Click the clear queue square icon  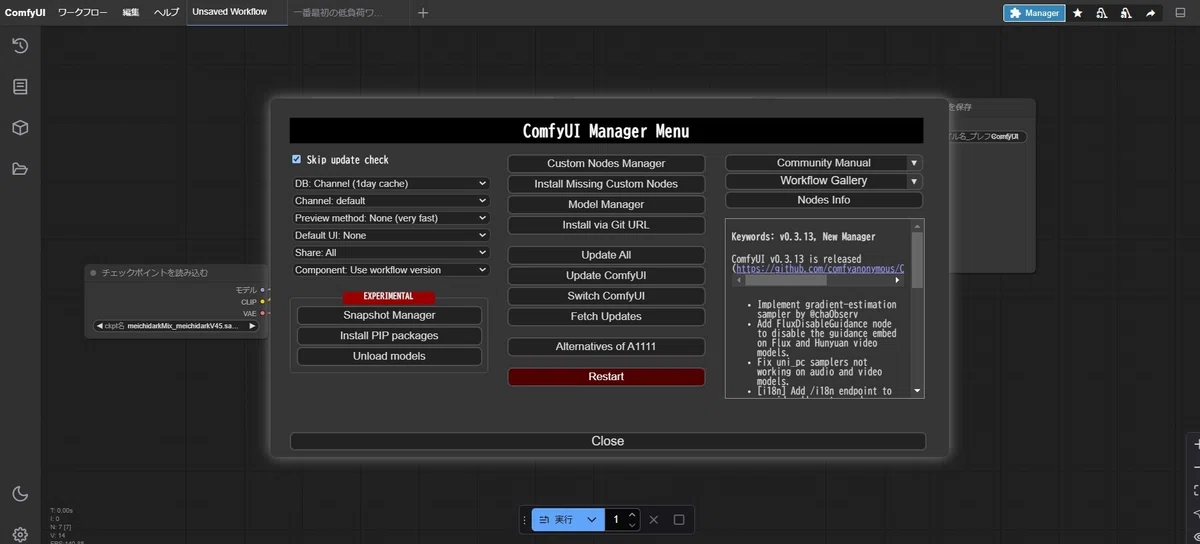click(x=679, y=520)
